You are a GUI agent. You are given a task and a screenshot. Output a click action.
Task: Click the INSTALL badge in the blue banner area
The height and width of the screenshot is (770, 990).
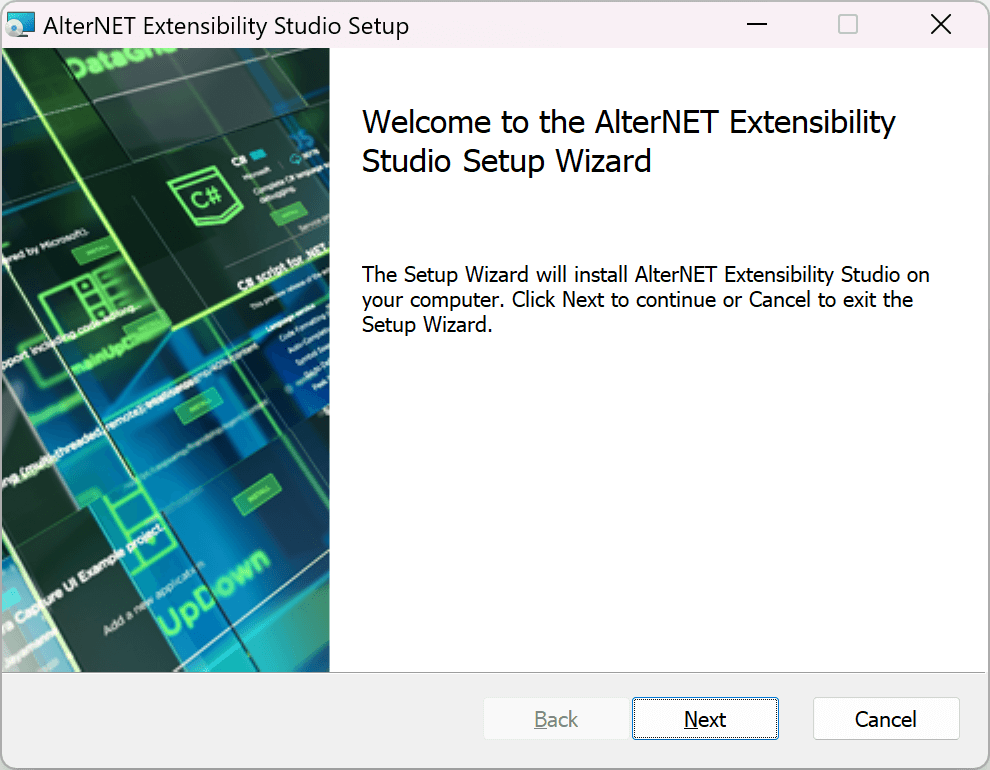click(257, 492)
